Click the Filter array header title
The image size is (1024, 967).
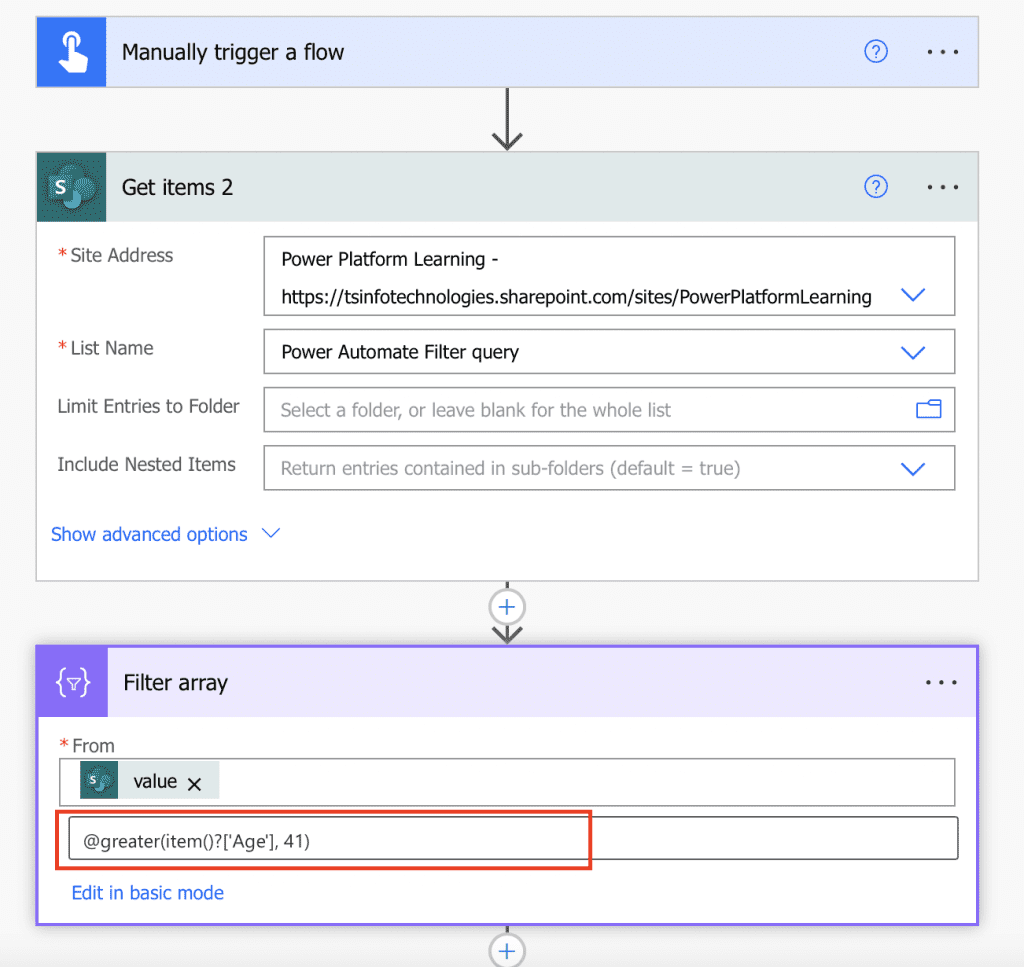click(x=176, y=683)
